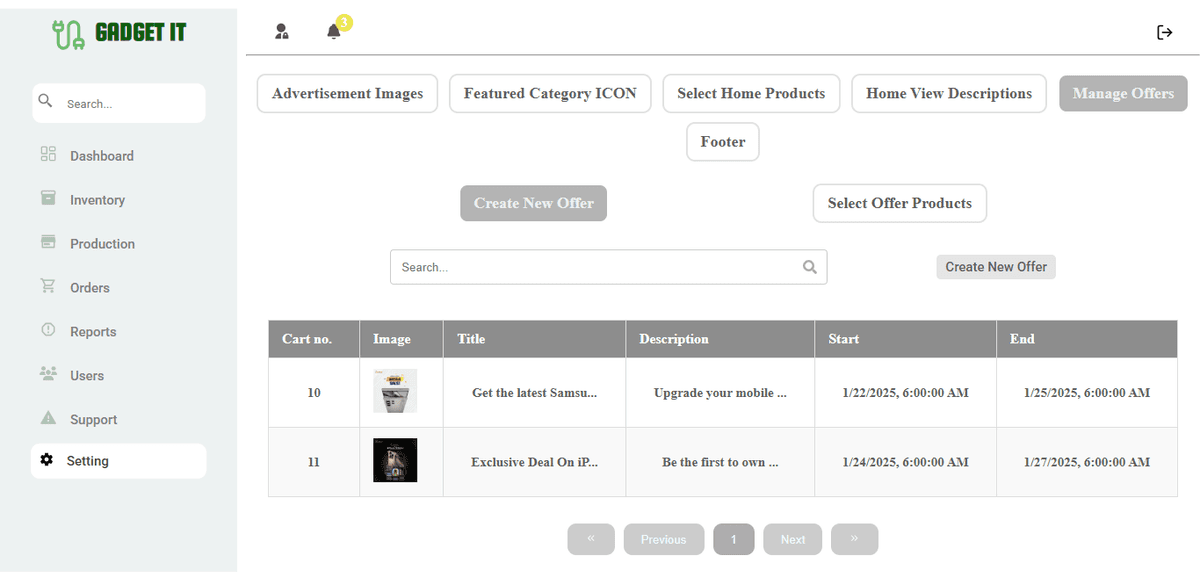Viewport: 1200px width, 577px height.
Task: Select the Home View Descriptions tab
Action: (948, 93)
